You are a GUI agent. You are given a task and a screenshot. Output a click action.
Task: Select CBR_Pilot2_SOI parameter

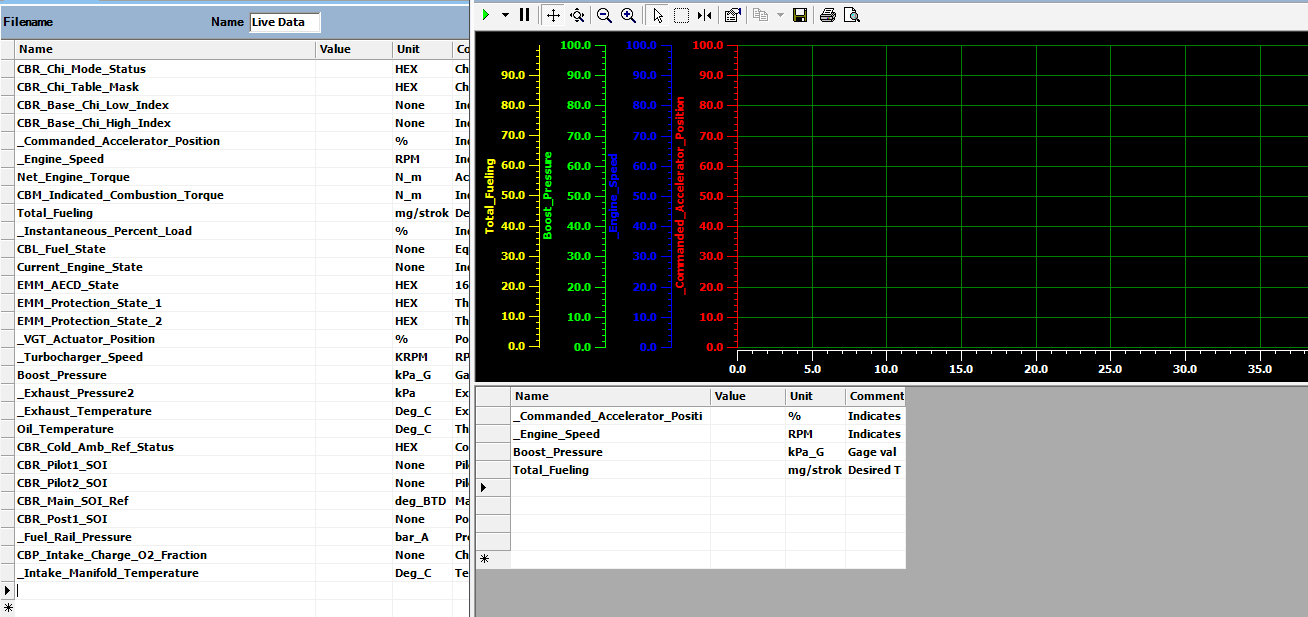[62, 483]
